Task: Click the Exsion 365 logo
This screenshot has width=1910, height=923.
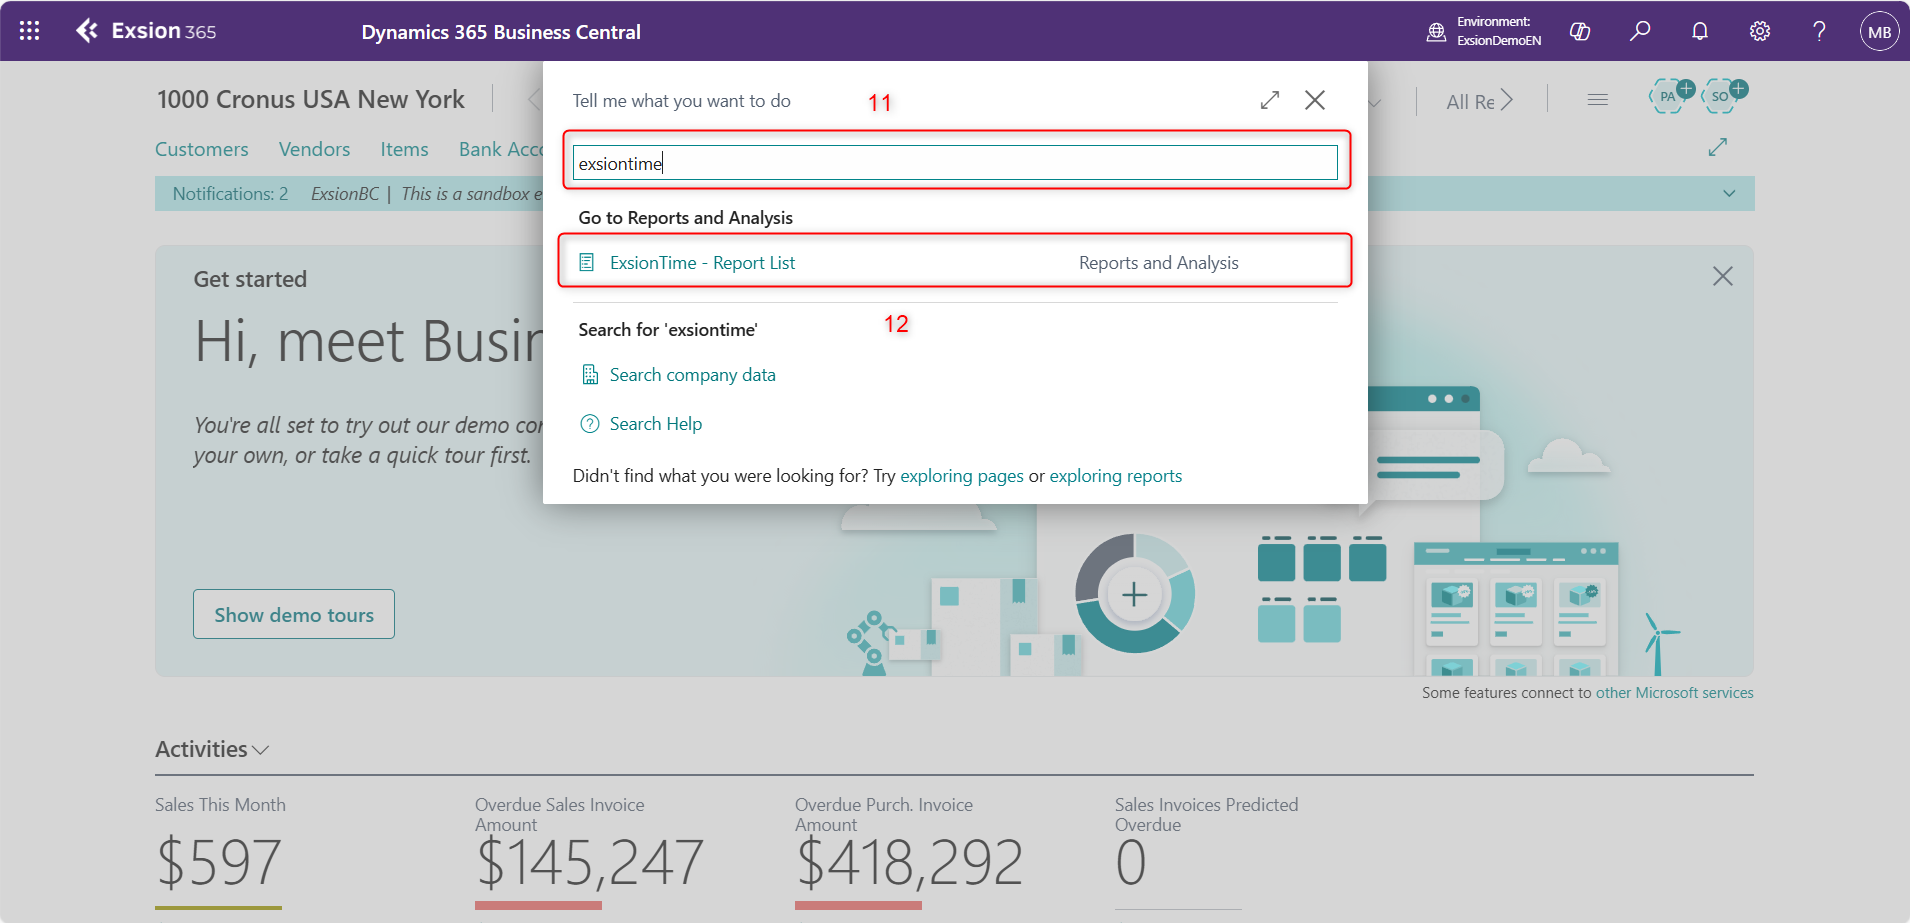Action: pos(146,31)
